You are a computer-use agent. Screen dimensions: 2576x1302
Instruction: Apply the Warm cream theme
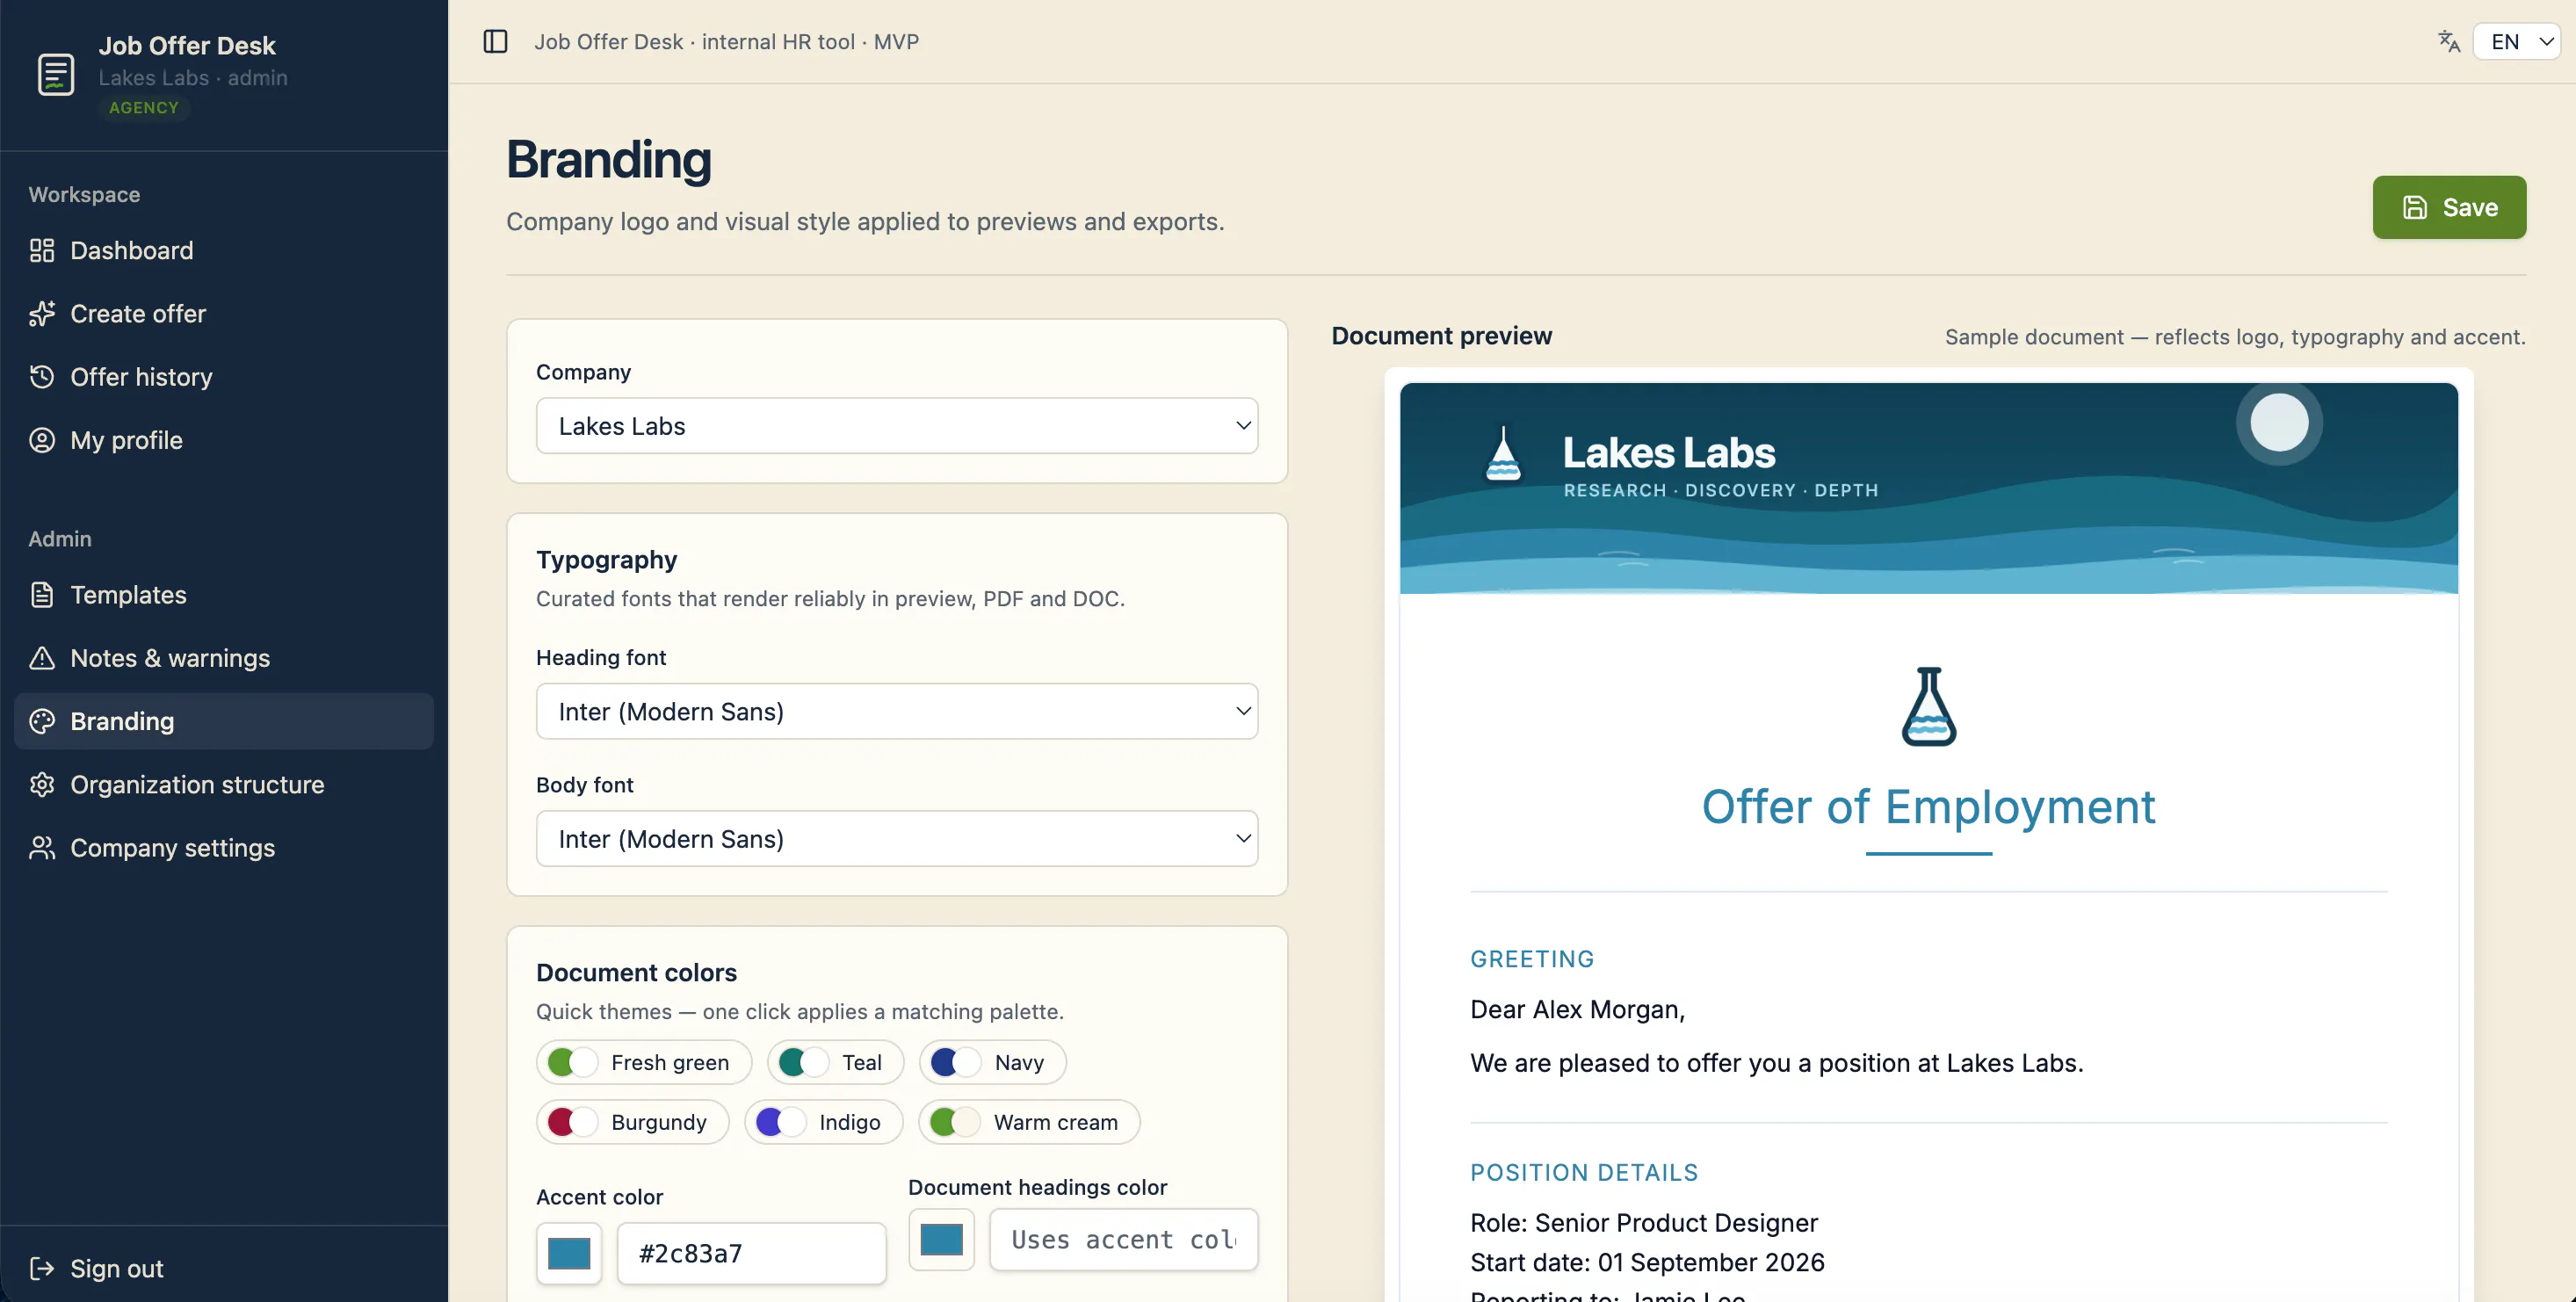[x=1029, y=1122]
